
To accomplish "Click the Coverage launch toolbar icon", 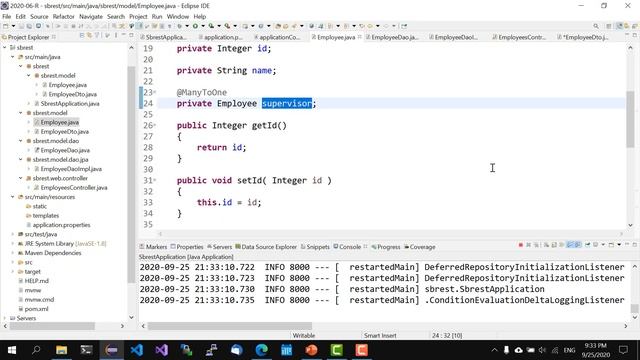I will tap(211, 26).
